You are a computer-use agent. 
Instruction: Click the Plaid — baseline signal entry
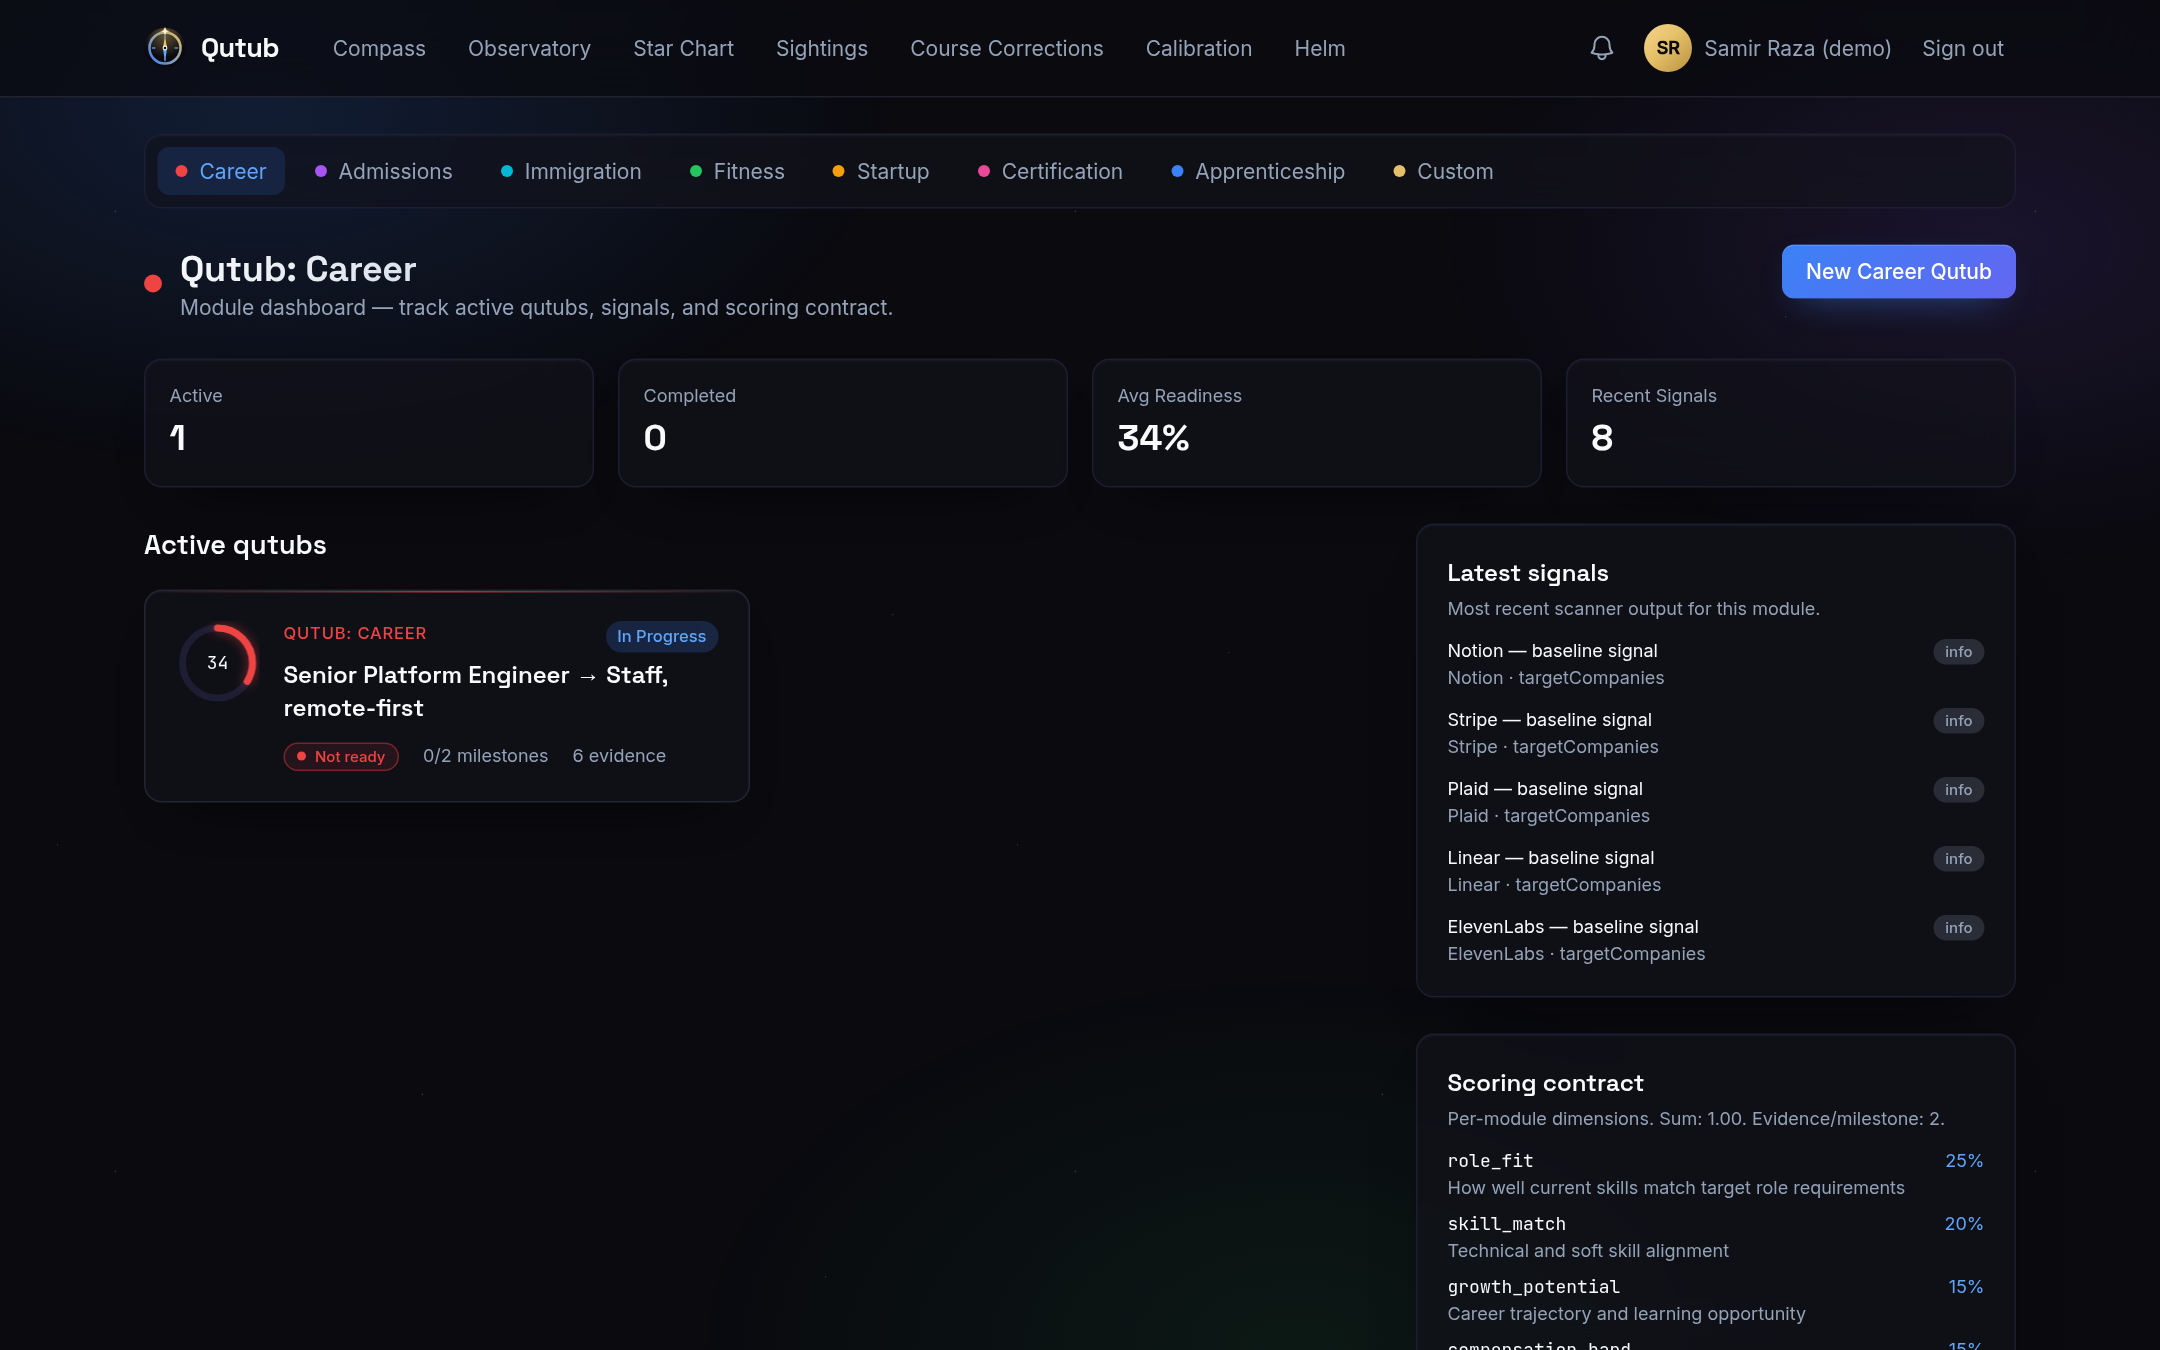coord(1715,802)
